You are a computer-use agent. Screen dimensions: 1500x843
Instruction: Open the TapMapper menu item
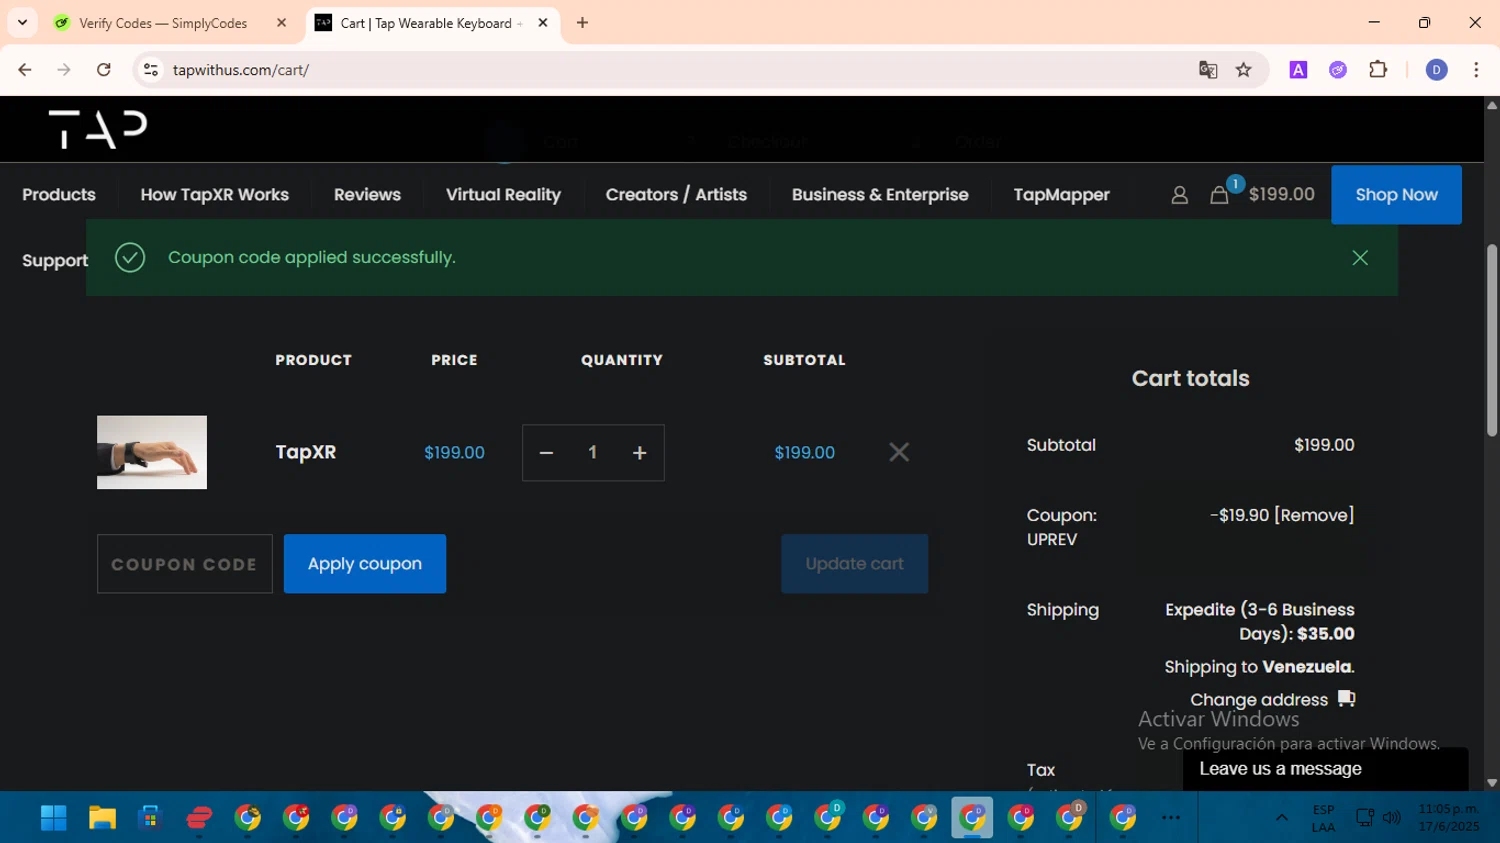point(1061,195)
